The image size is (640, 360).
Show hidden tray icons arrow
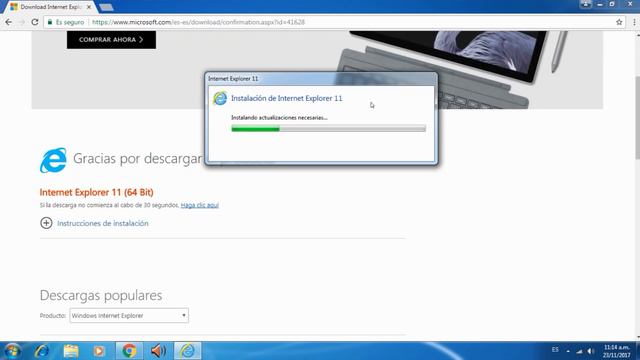pyautogui.click(x=568, y=351)
